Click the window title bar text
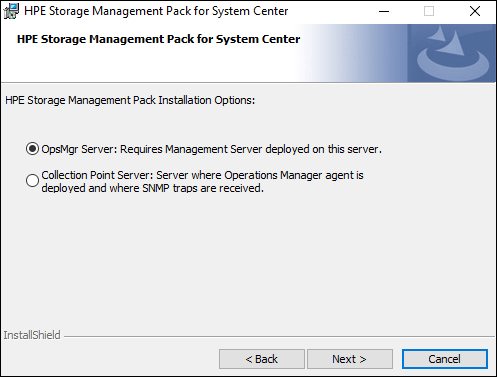The width and height of the screenshot is (497, 377). click(x=156, y=11)
